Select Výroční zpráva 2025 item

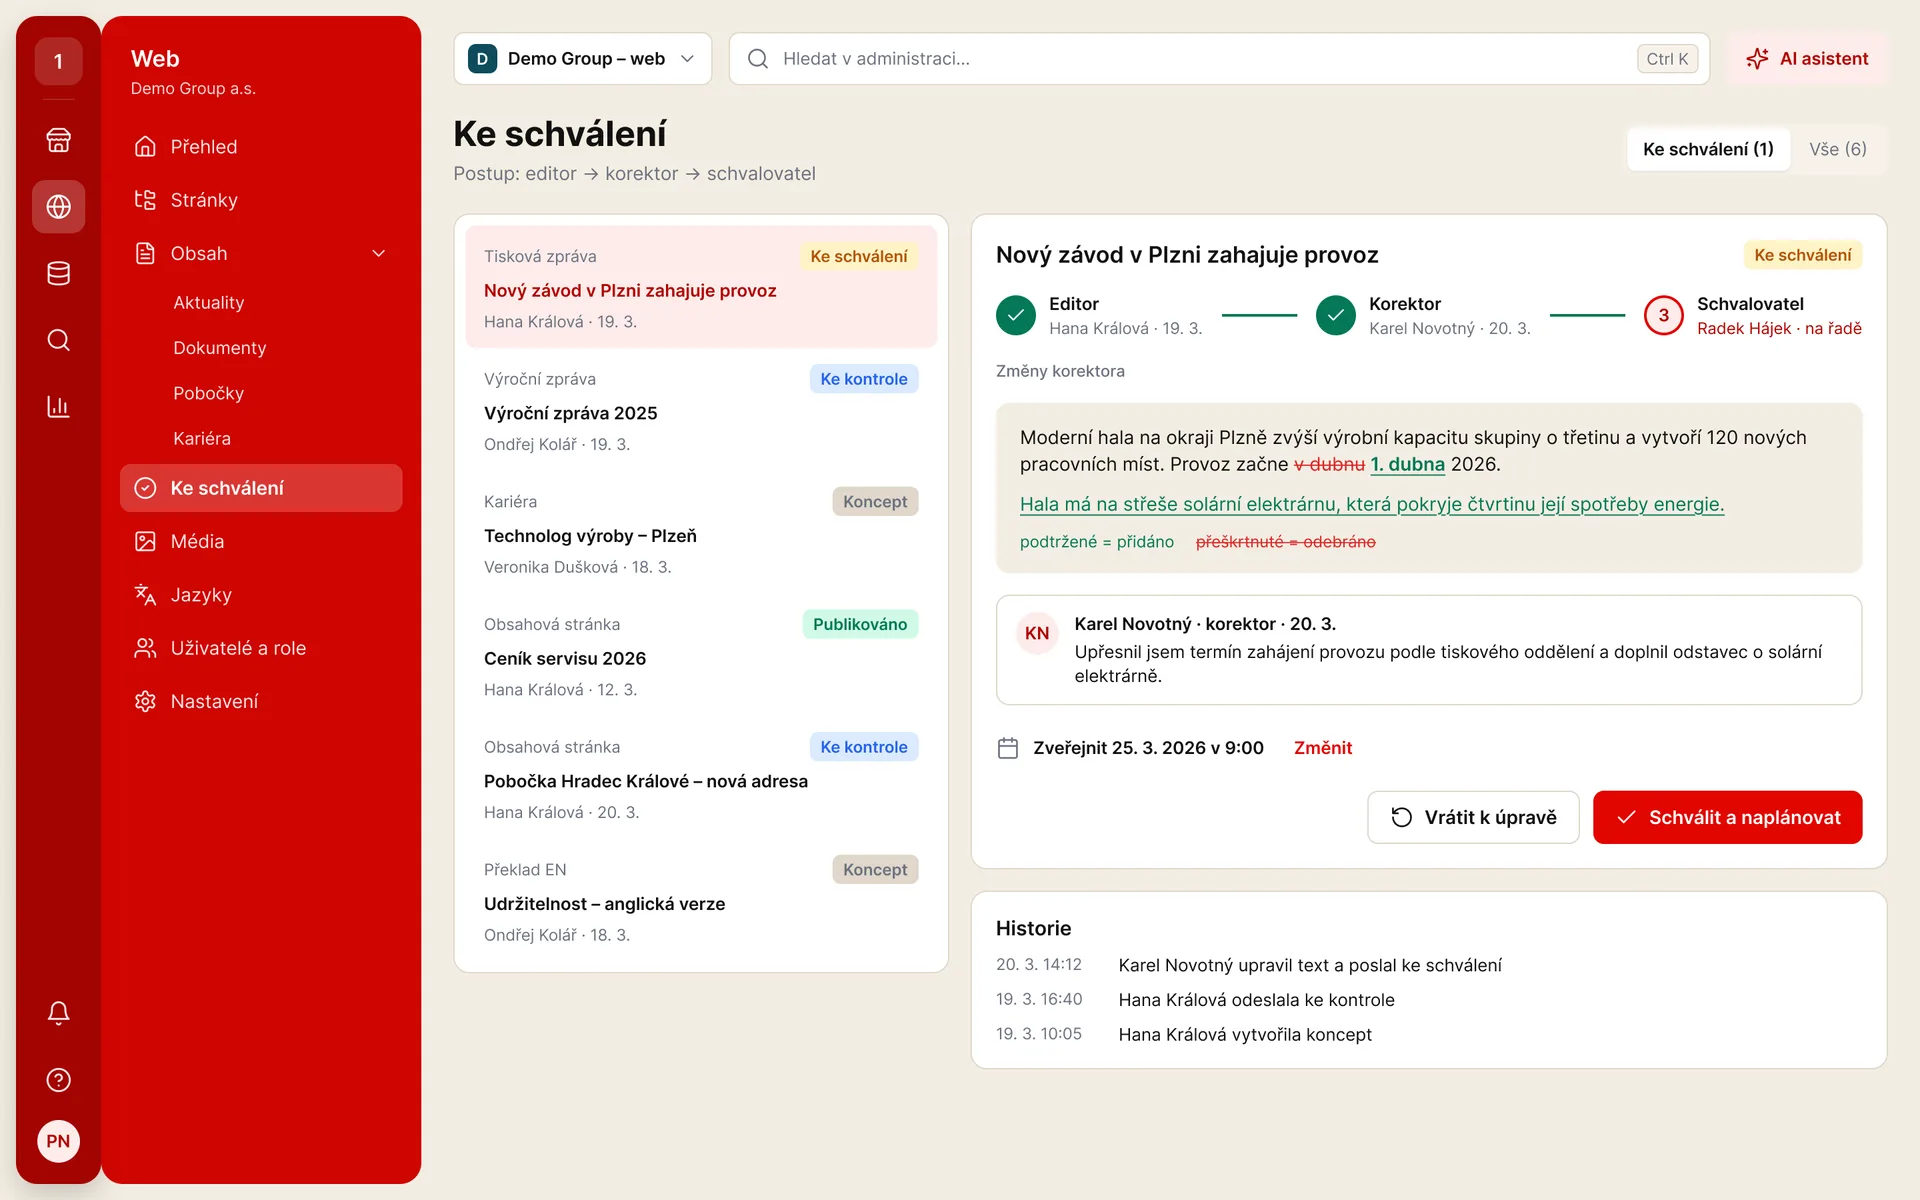pos(701,410)
